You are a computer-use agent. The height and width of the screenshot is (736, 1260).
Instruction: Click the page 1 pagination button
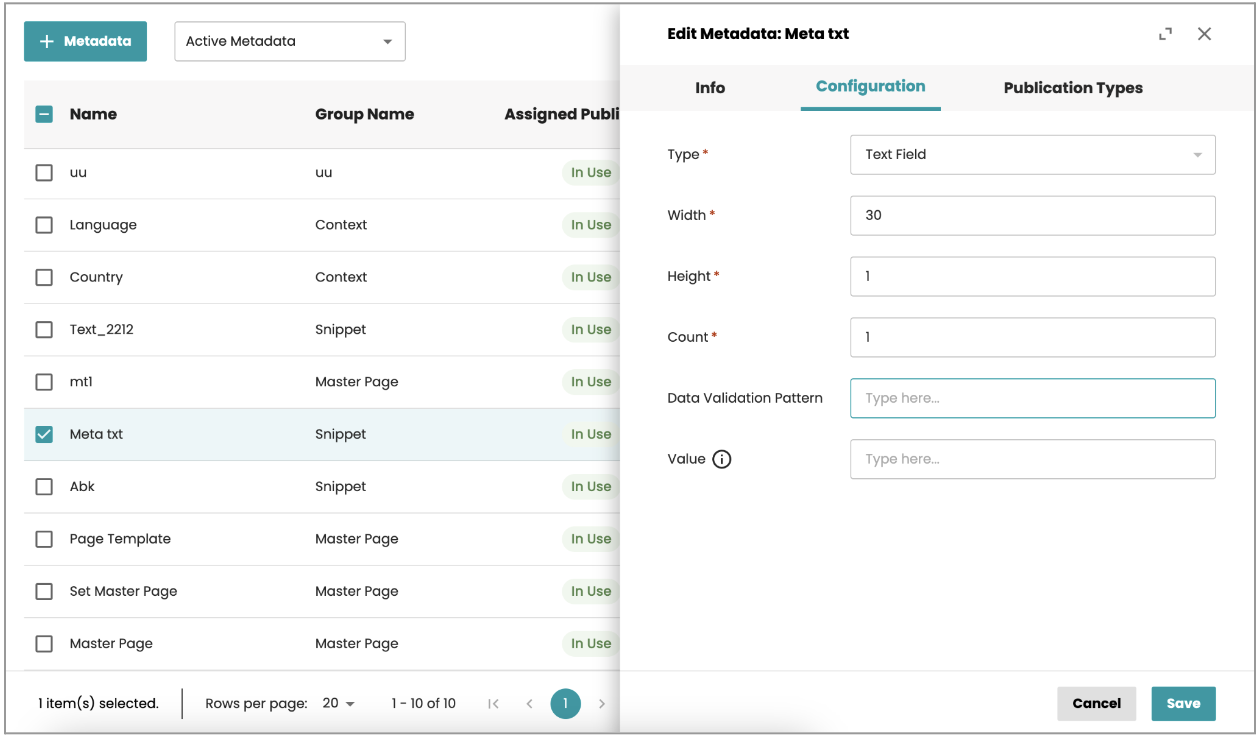tap(565, 704)
